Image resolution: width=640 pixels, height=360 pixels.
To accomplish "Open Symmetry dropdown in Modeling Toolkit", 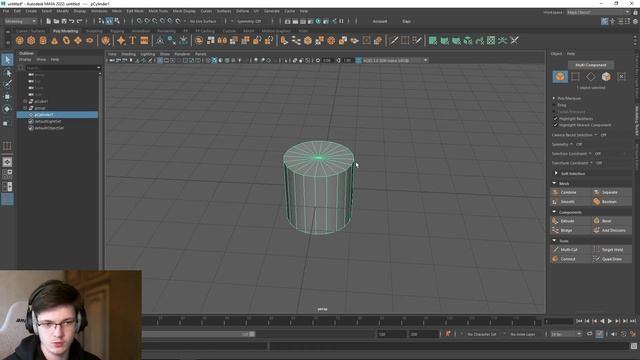I will click(571, 144).
